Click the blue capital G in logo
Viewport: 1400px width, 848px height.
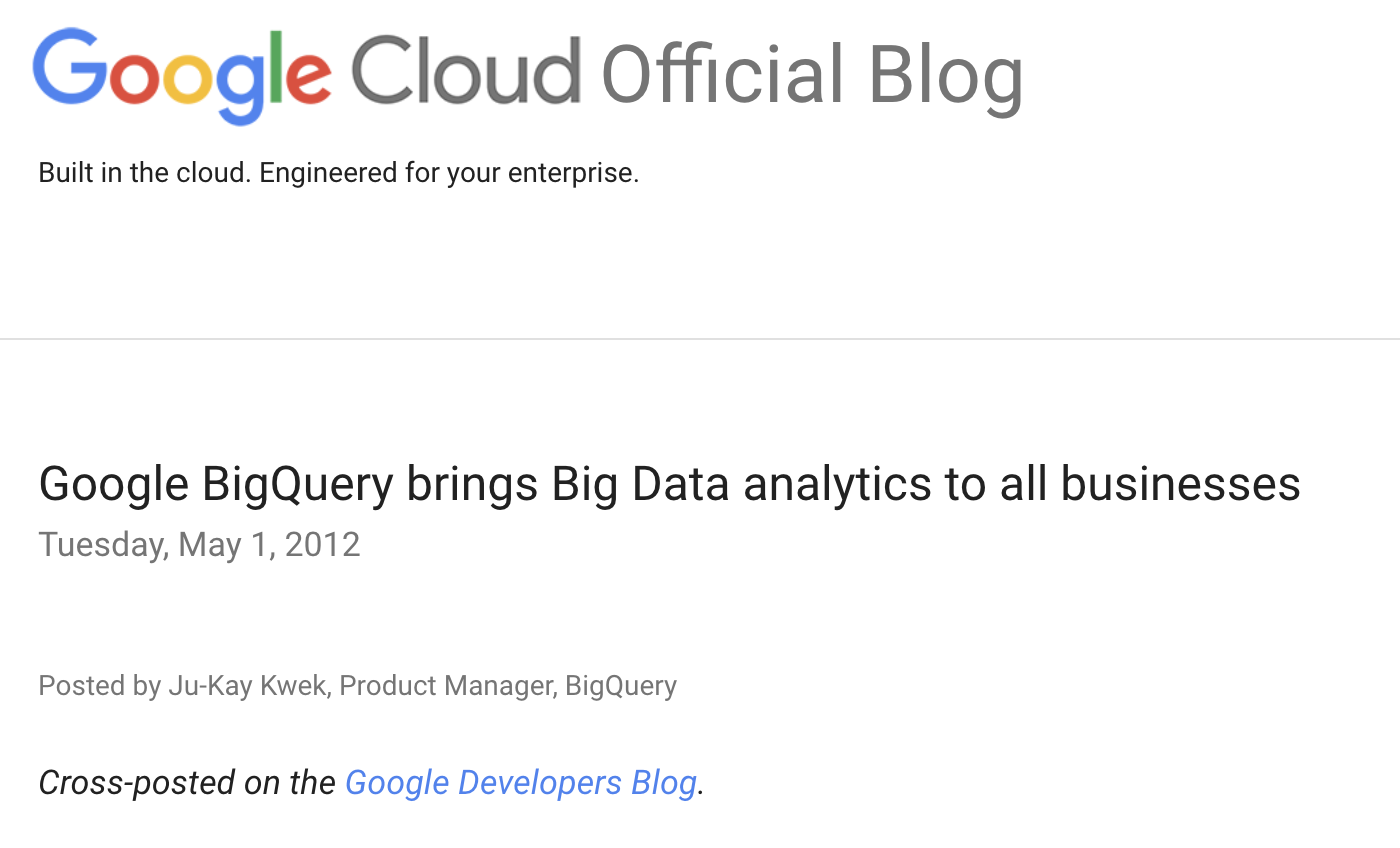click(69, 66)
